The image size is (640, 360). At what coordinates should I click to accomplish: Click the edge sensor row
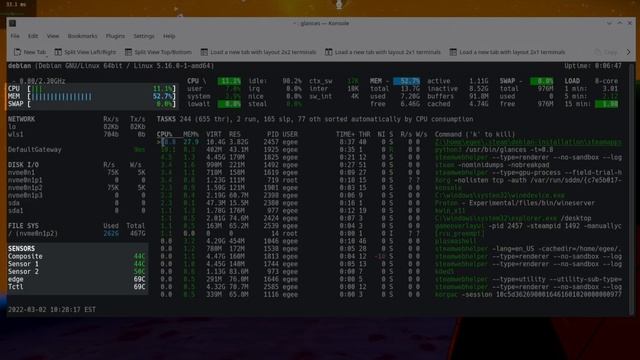coord(76,279)
